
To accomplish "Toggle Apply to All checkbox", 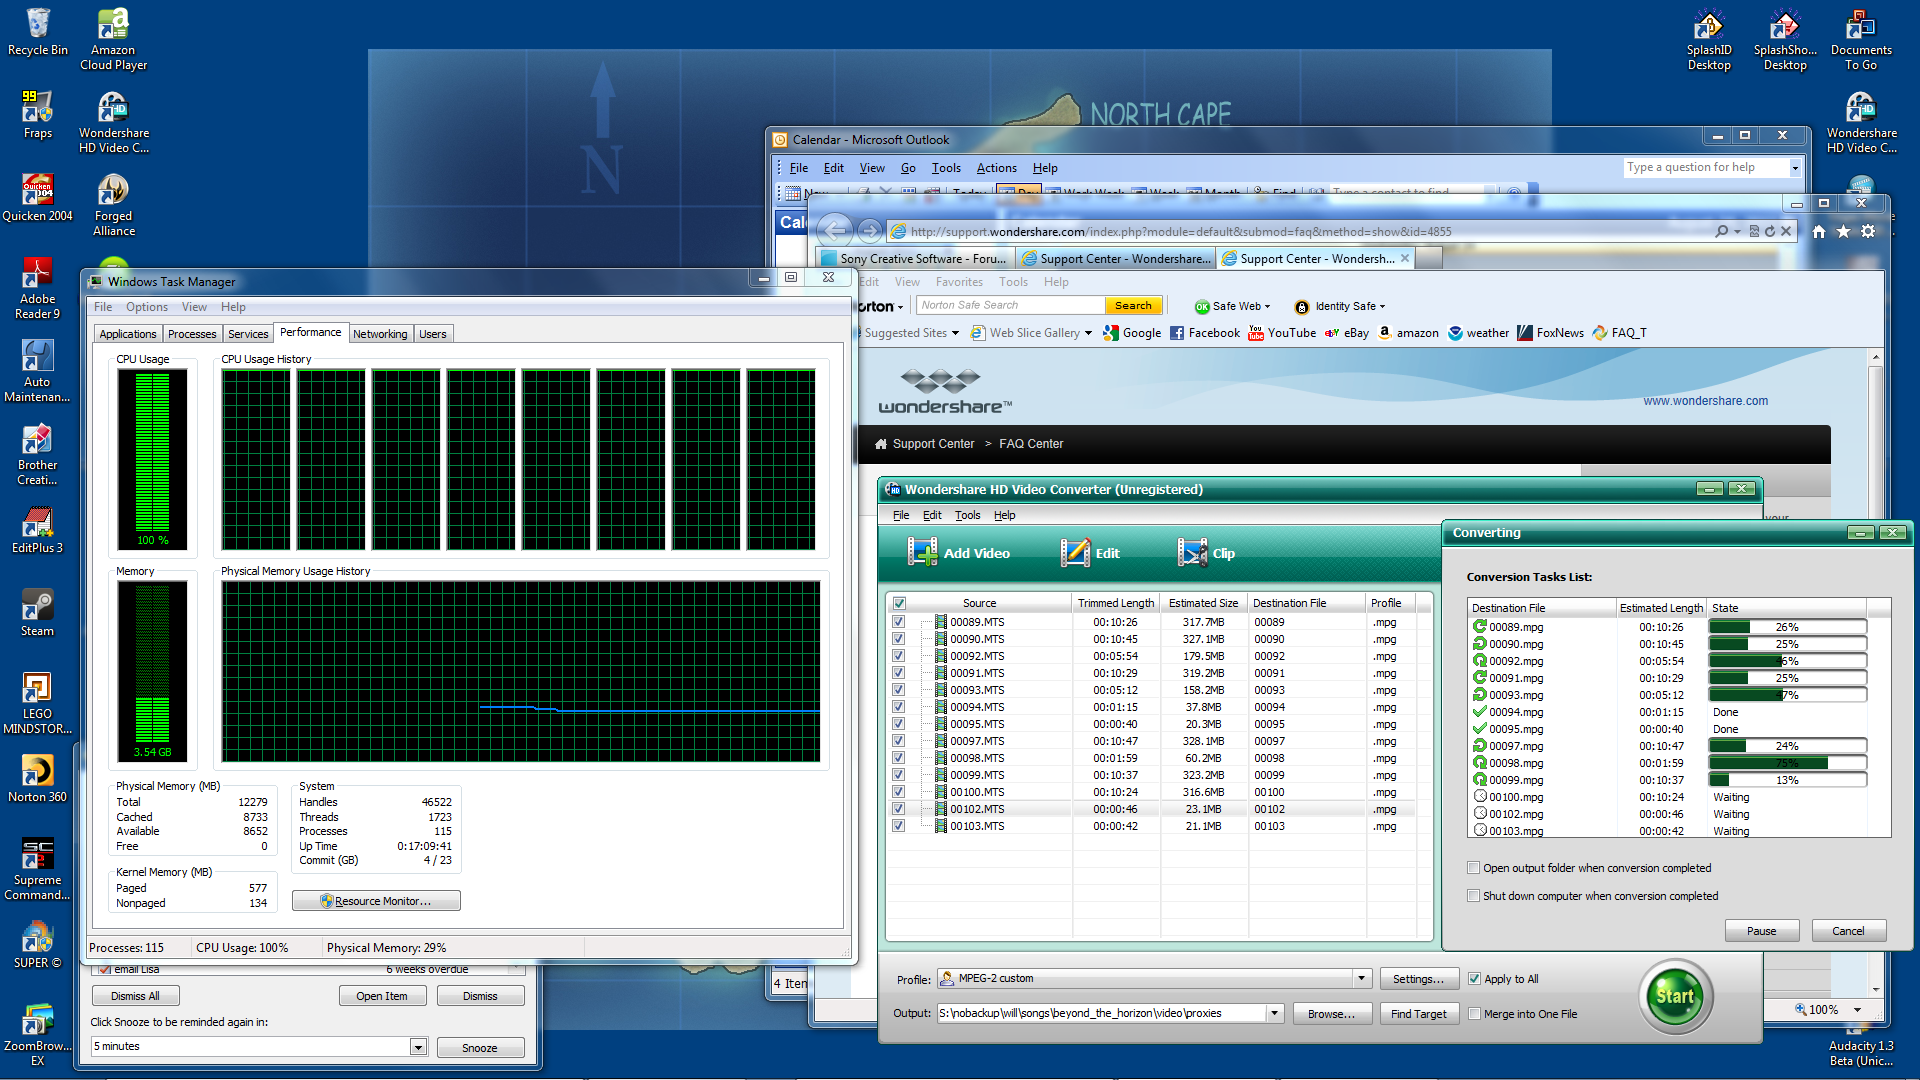I will click(x=1474, y=979).
